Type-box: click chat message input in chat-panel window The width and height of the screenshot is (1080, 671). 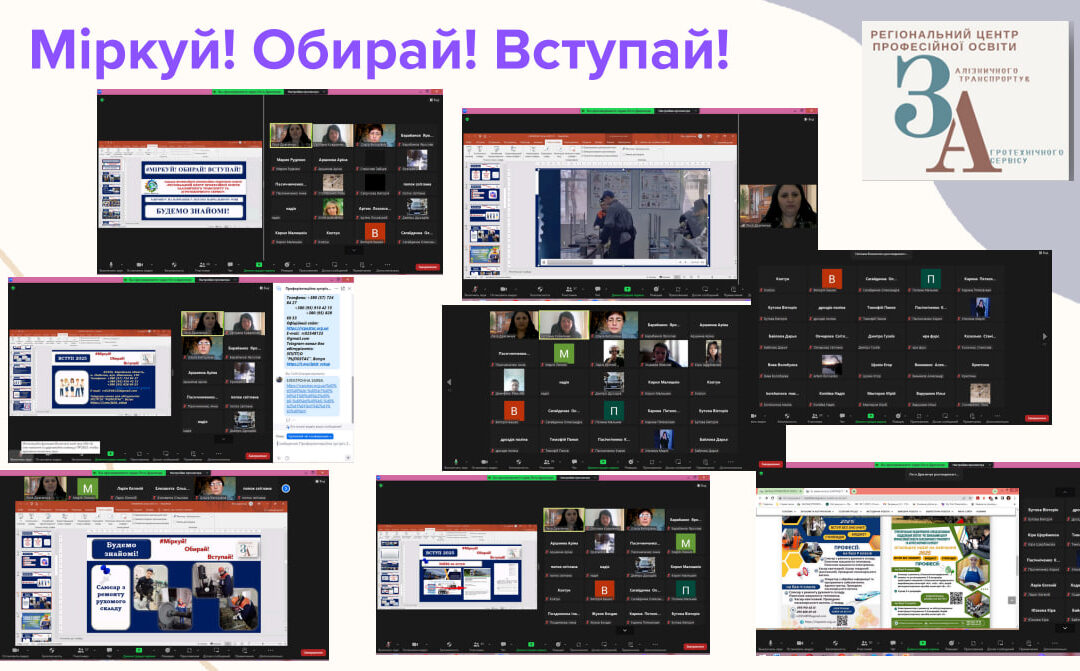point(313,444)
